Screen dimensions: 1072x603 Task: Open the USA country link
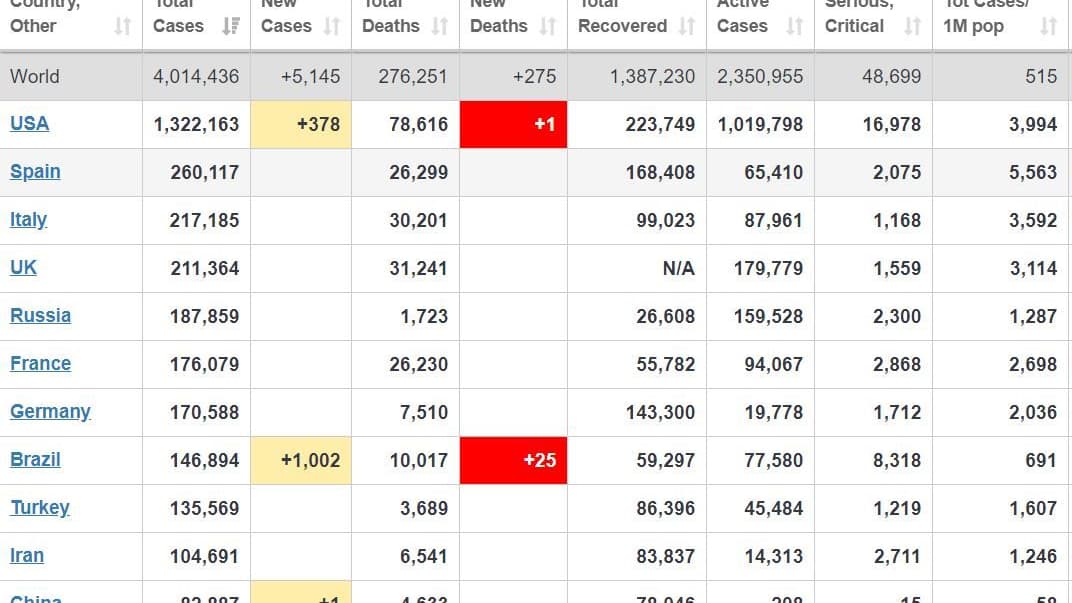[29, 123]
